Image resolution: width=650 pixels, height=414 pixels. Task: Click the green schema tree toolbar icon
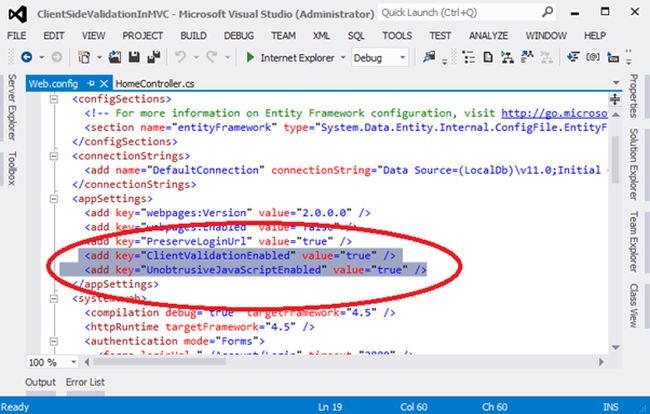click(507, 57)
